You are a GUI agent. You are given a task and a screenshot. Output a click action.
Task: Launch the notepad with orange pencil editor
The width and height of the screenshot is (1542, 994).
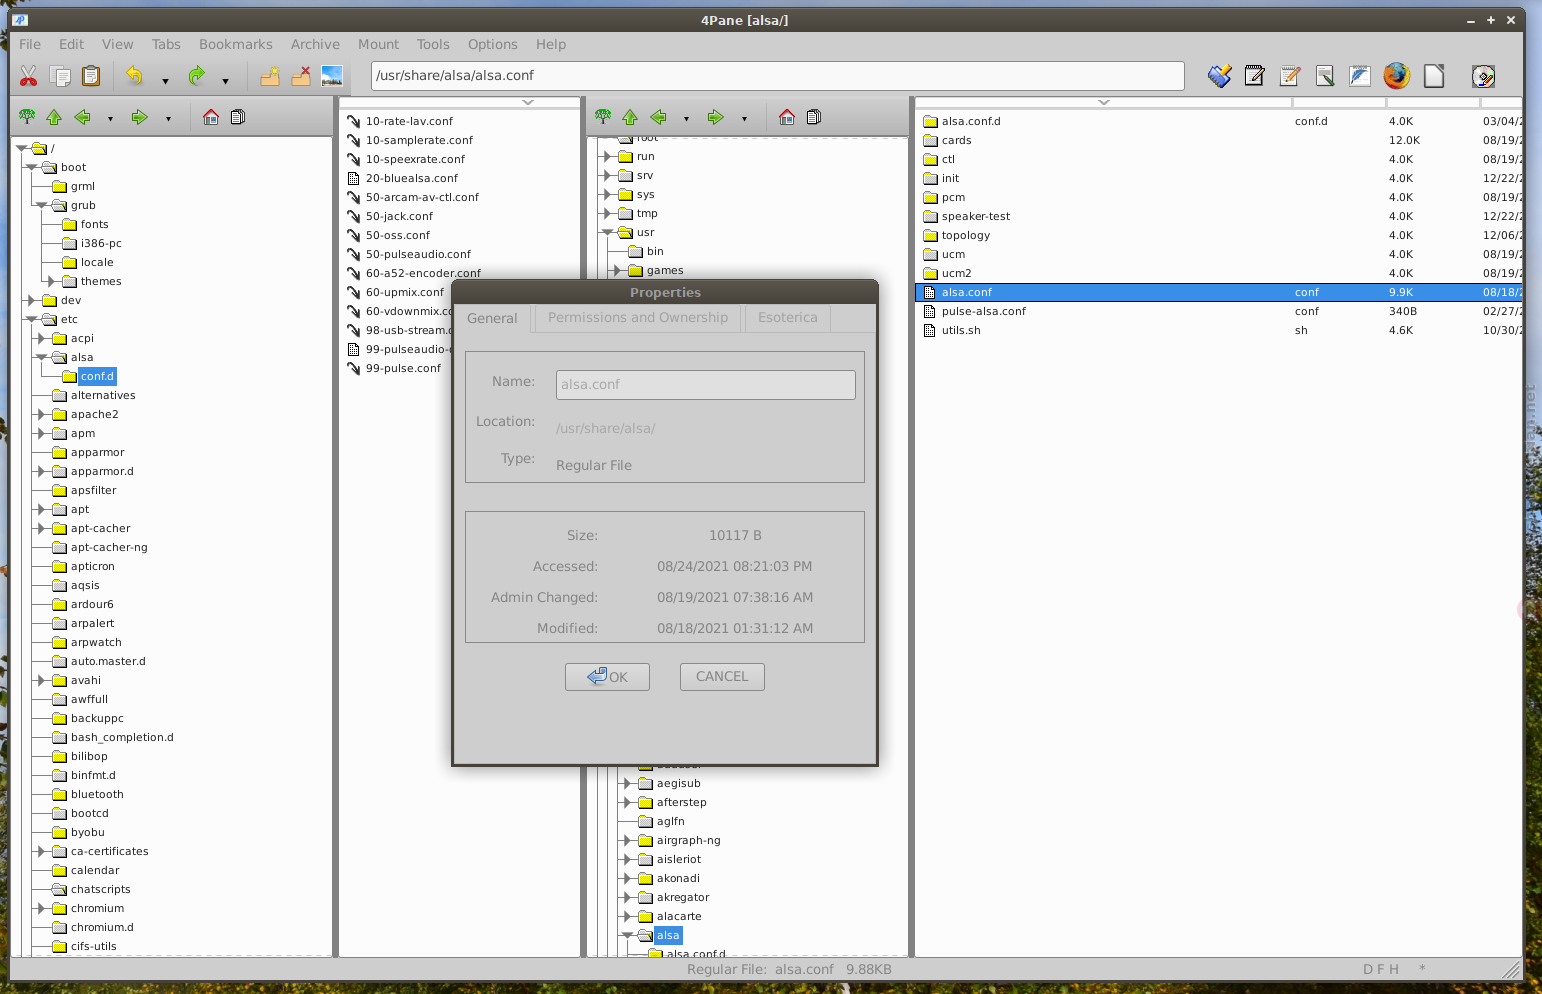point(1290,76)
